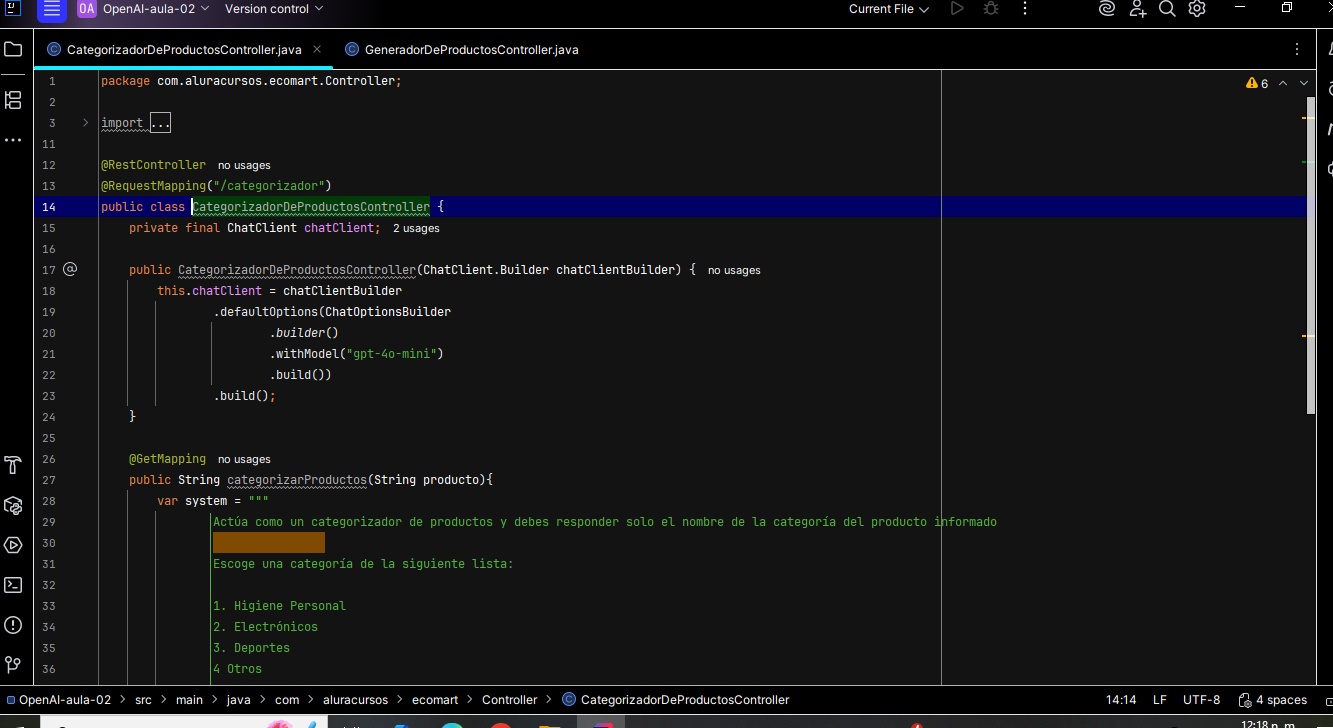Click the categorizarProductos method name
This screenshot has width=1333, height=728.
pos(297,479)
